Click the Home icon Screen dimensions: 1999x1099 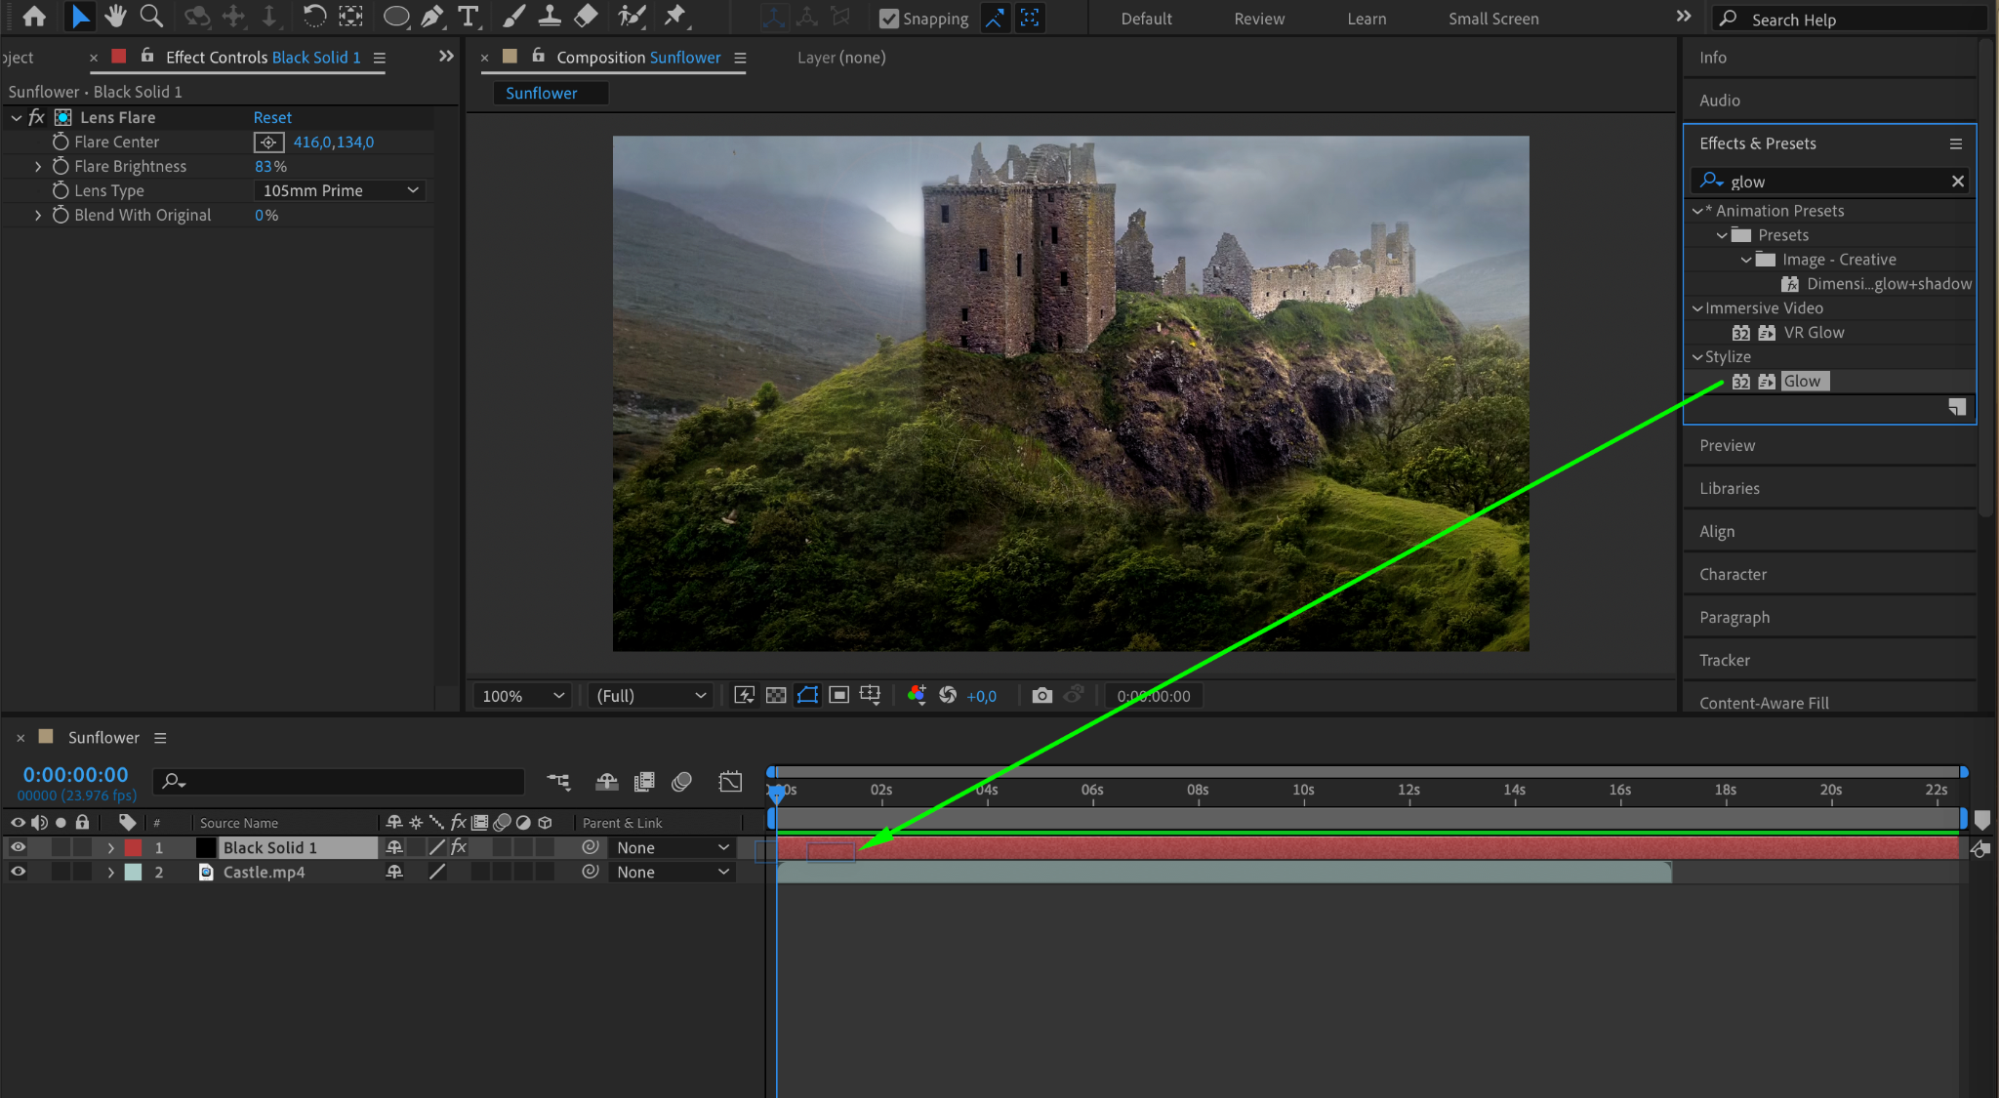click(x=34, y=16)
